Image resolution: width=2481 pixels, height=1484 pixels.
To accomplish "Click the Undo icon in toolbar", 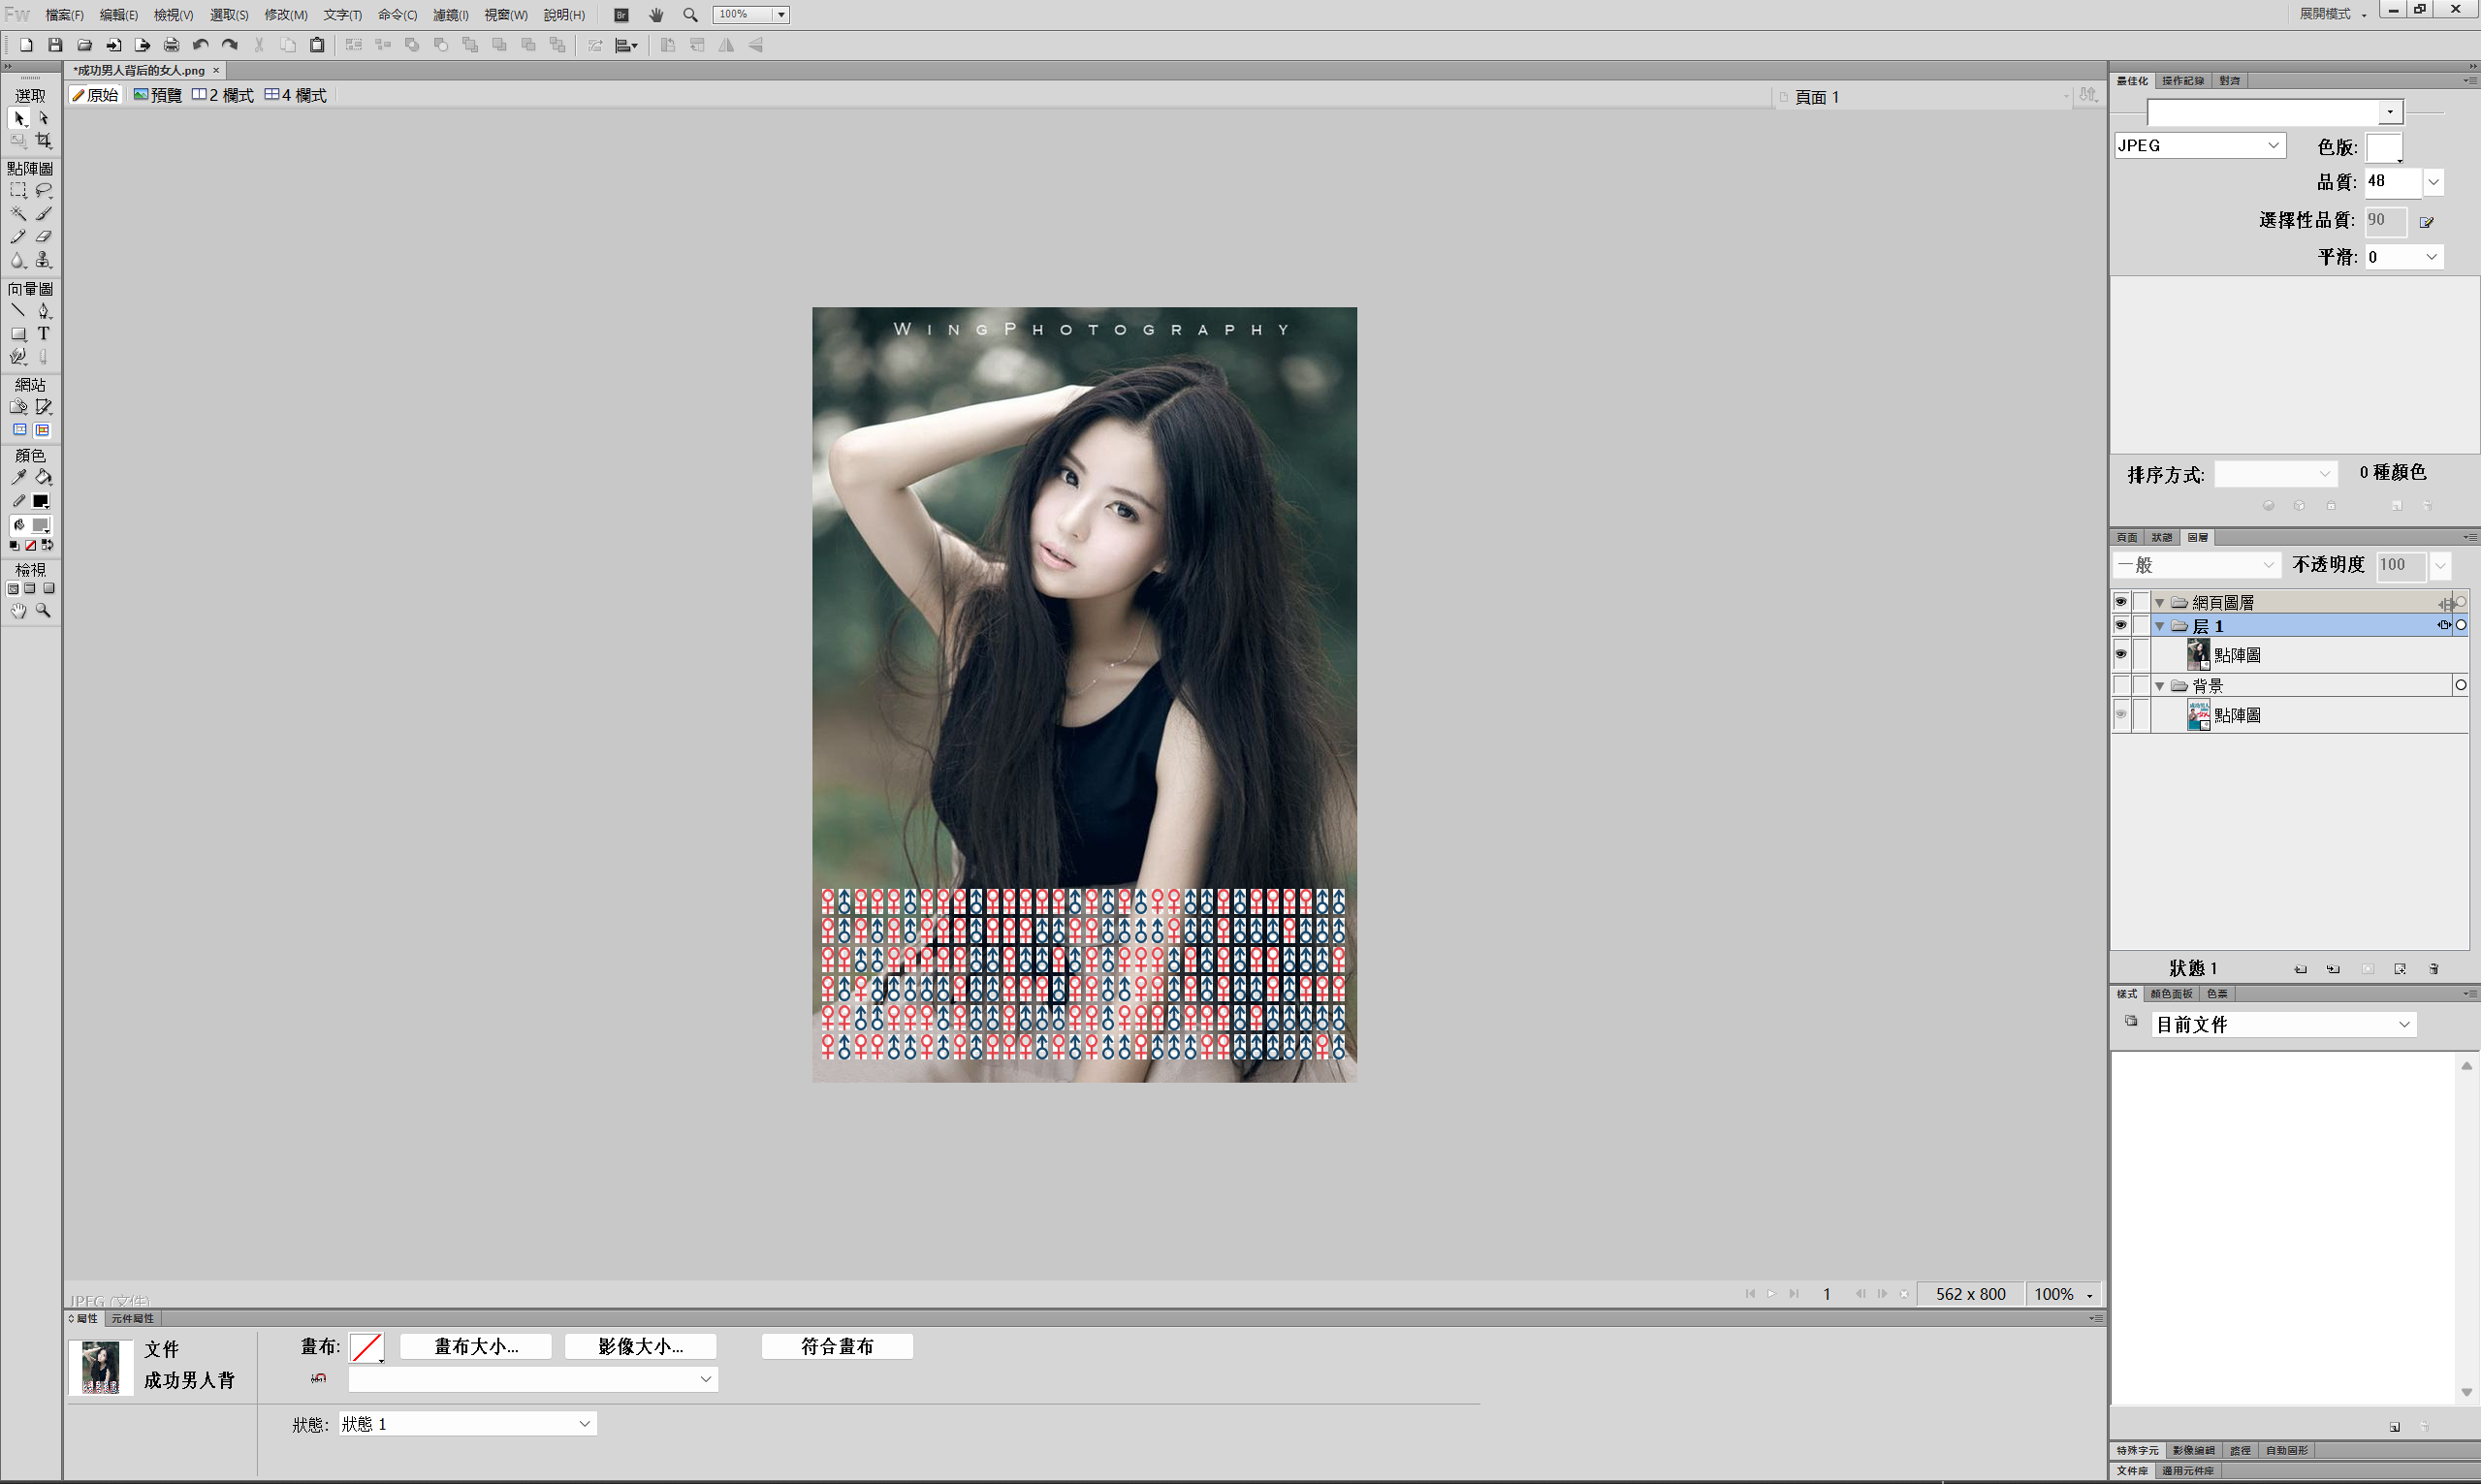I will (200, 45).
